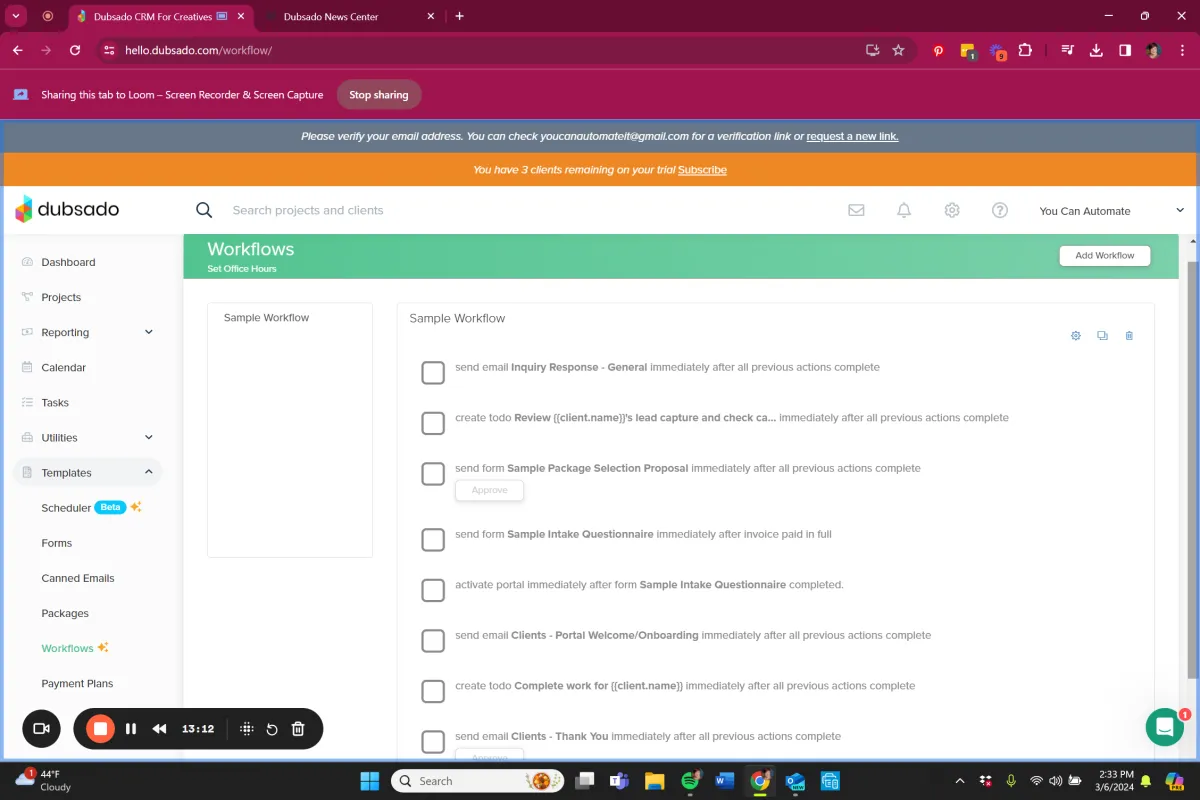Viewport: 1200px width, 800px height.
Task: Duplicate the Sample Workflow with copy icon
Action: 1102,336
